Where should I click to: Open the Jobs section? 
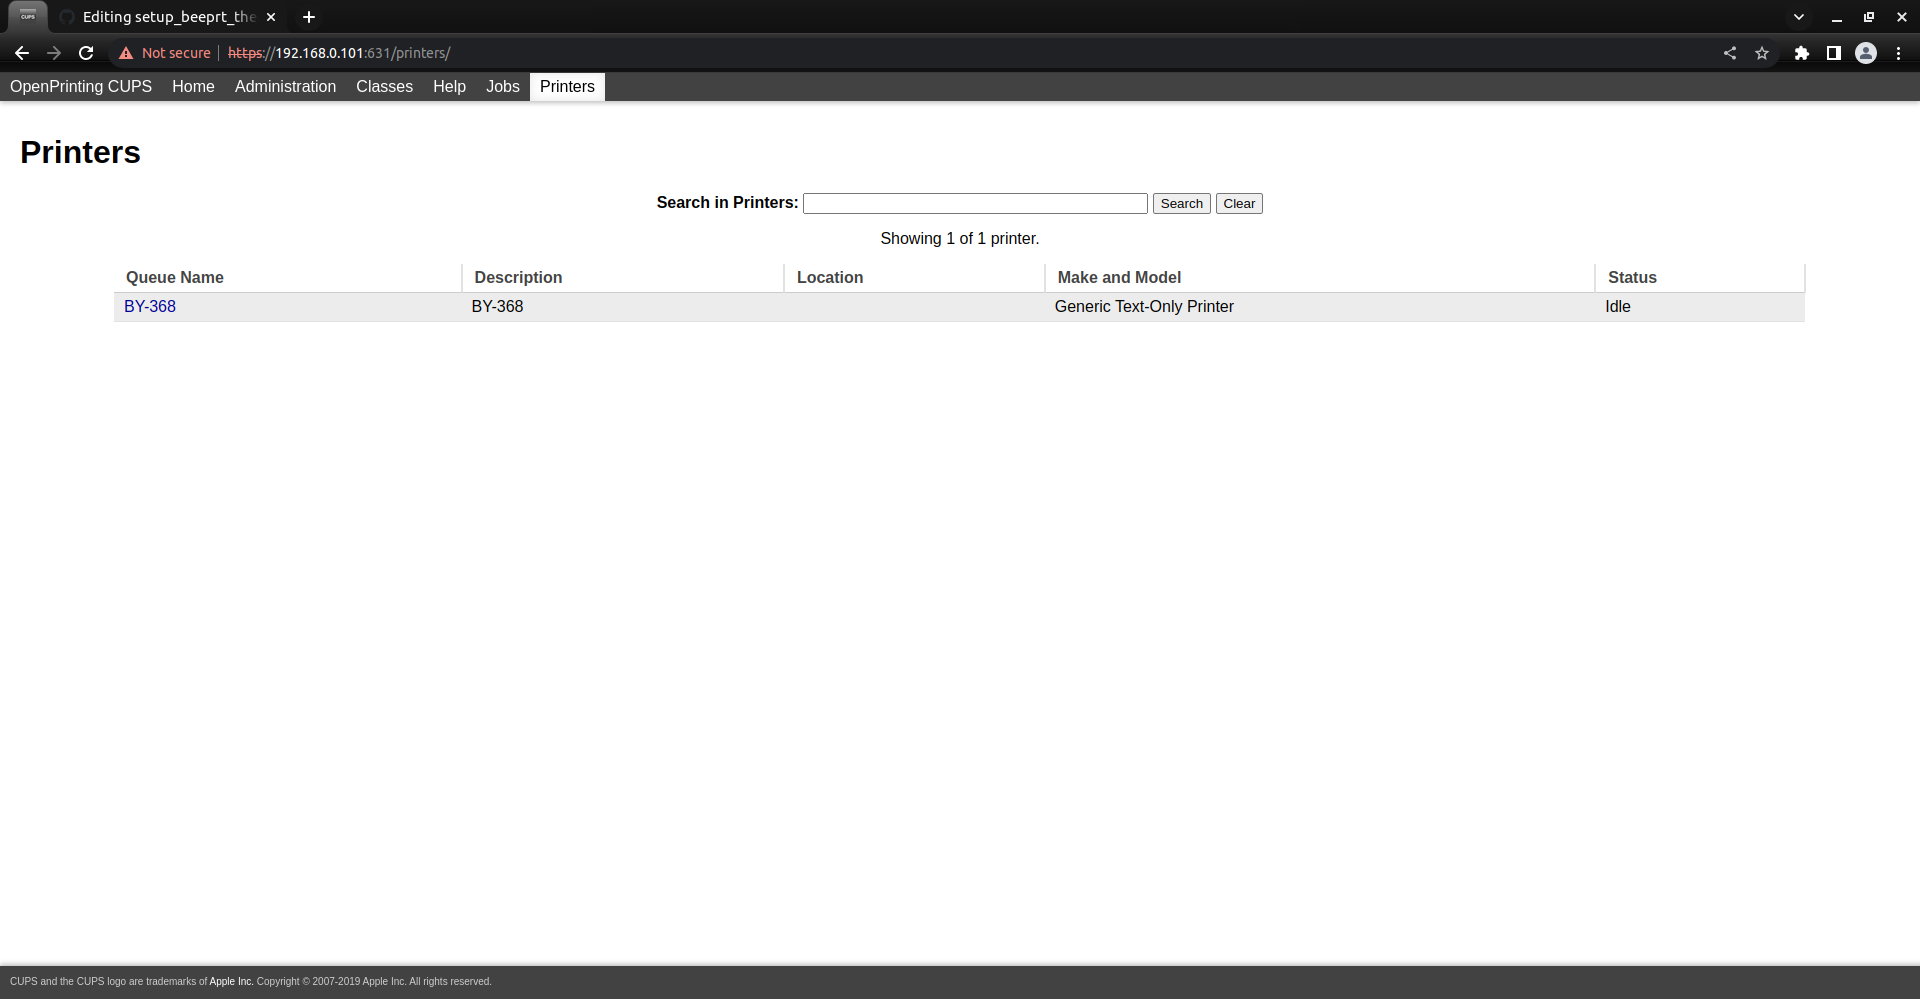point(502,87)
